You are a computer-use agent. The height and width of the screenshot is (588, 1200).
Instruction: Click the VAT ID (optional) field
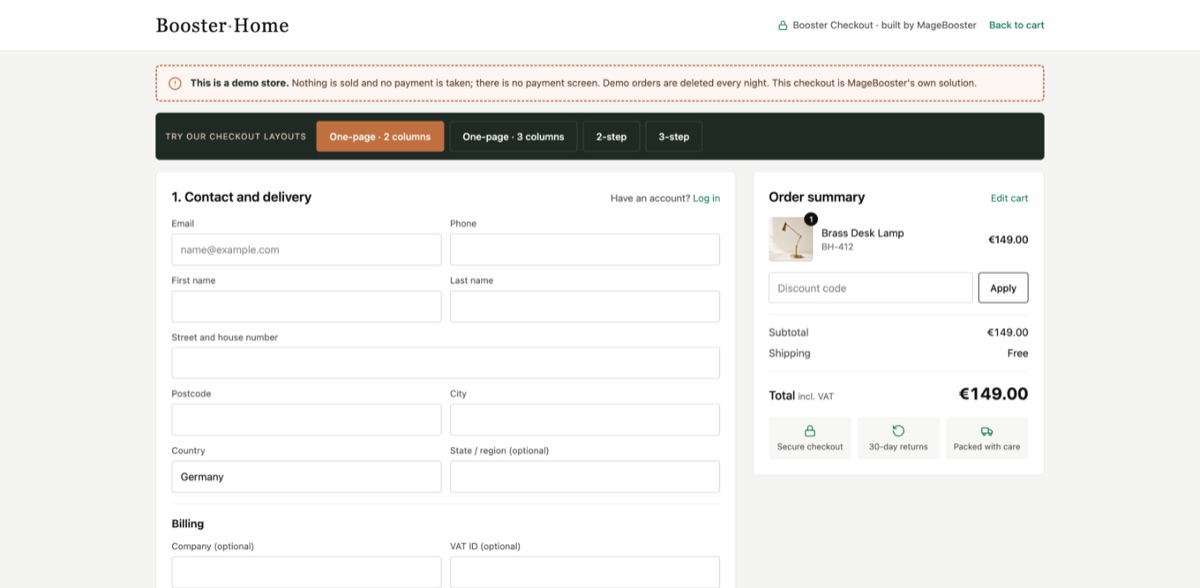tap(585, 572)
